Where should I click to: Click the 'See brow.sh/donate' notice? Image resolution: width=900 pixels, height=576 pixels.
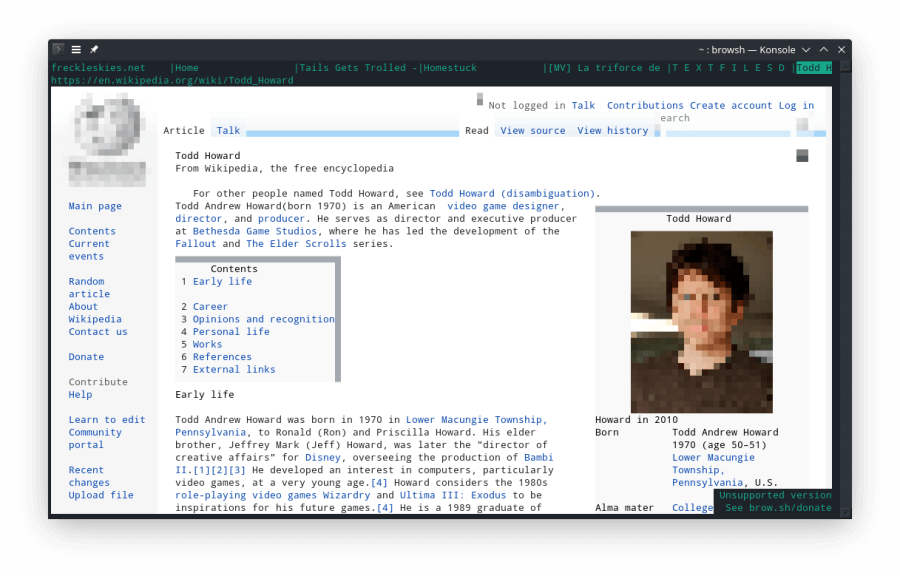point(778,508)
